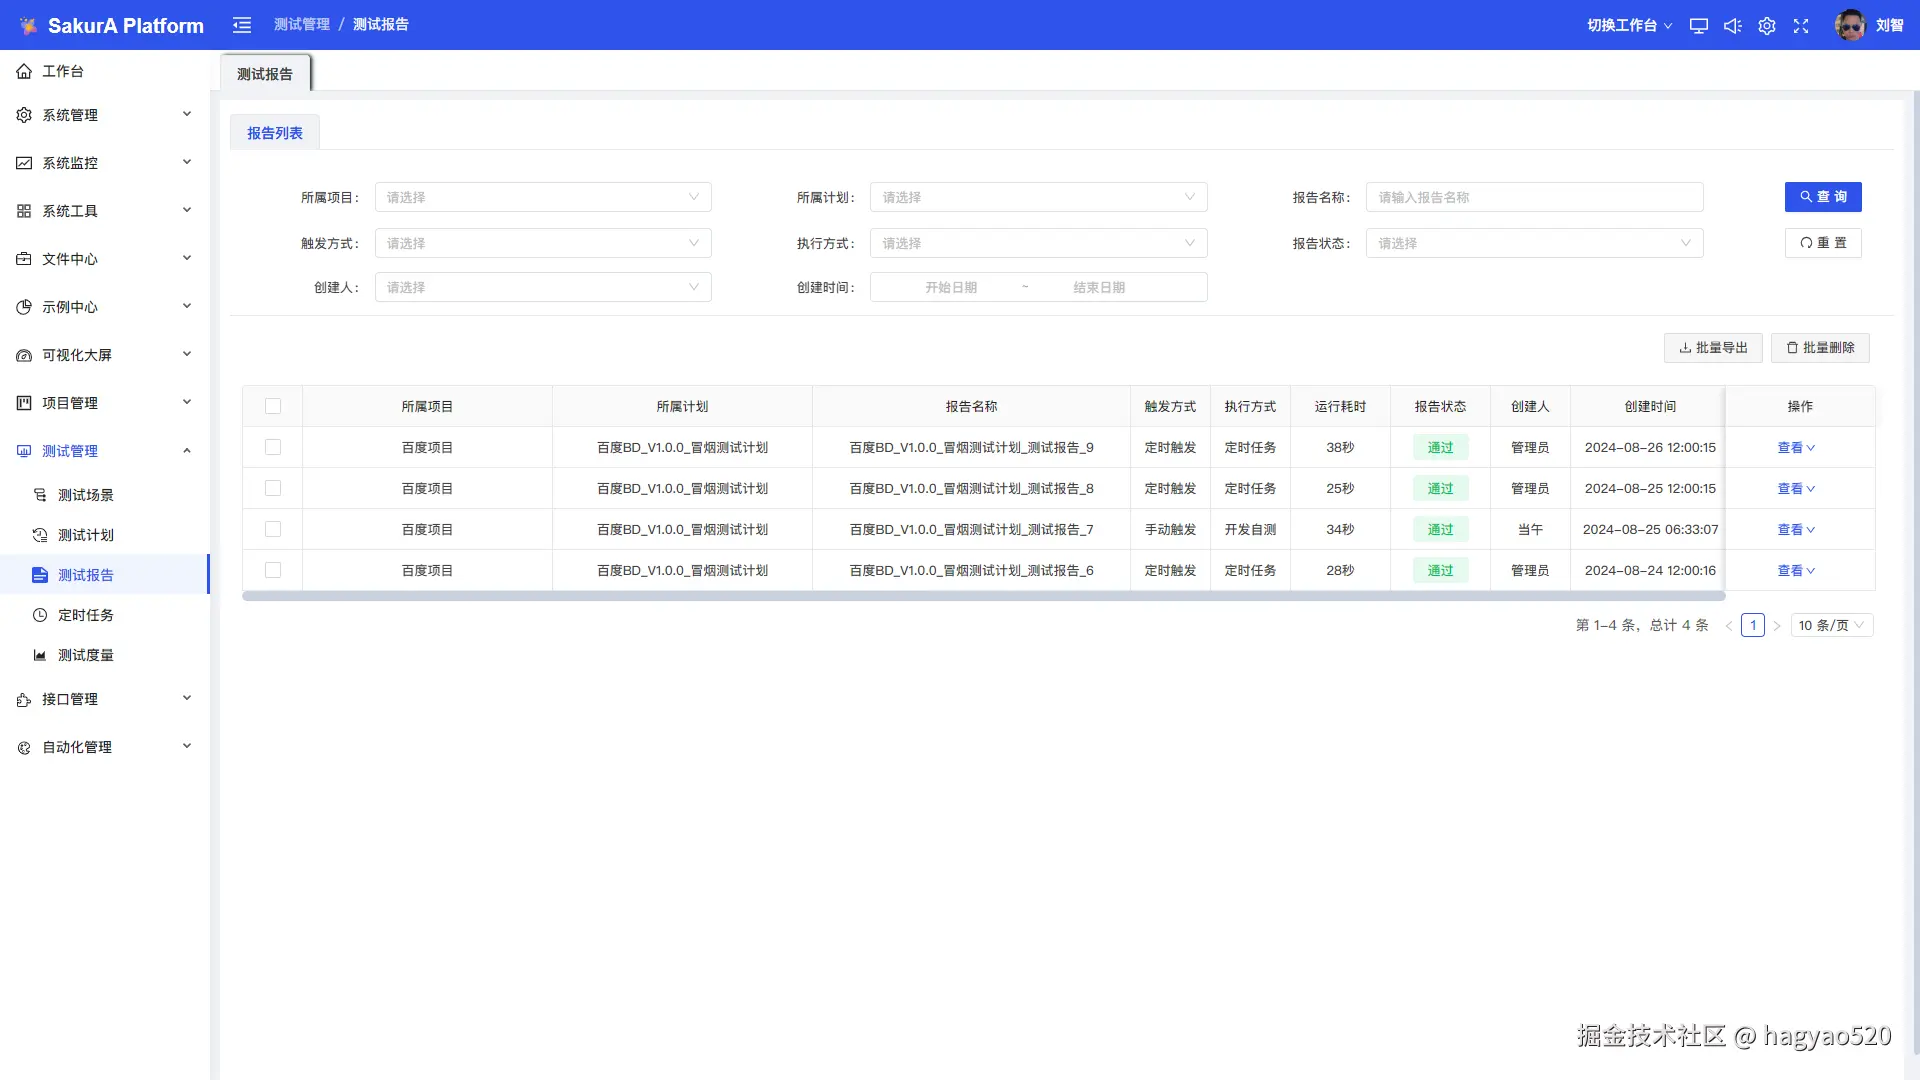Image resolution: width=1920 pixels, height=1080 pixels.
Task: Open the 所属项目 filter dropdown
Action: 543,197
